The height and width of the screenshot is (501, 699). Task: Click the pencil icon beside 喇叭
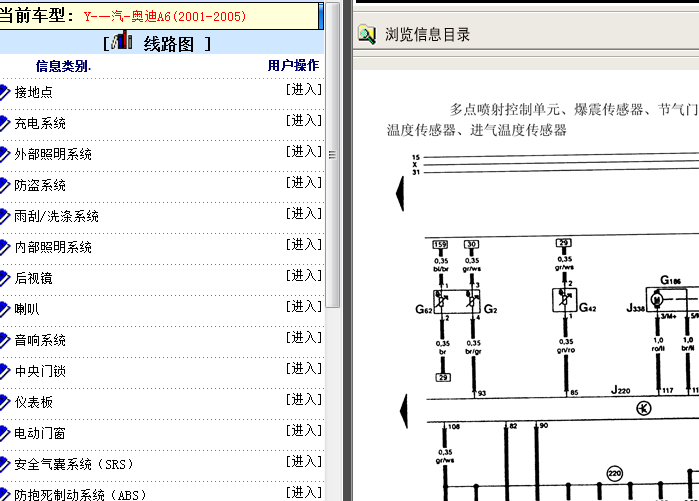4,309
